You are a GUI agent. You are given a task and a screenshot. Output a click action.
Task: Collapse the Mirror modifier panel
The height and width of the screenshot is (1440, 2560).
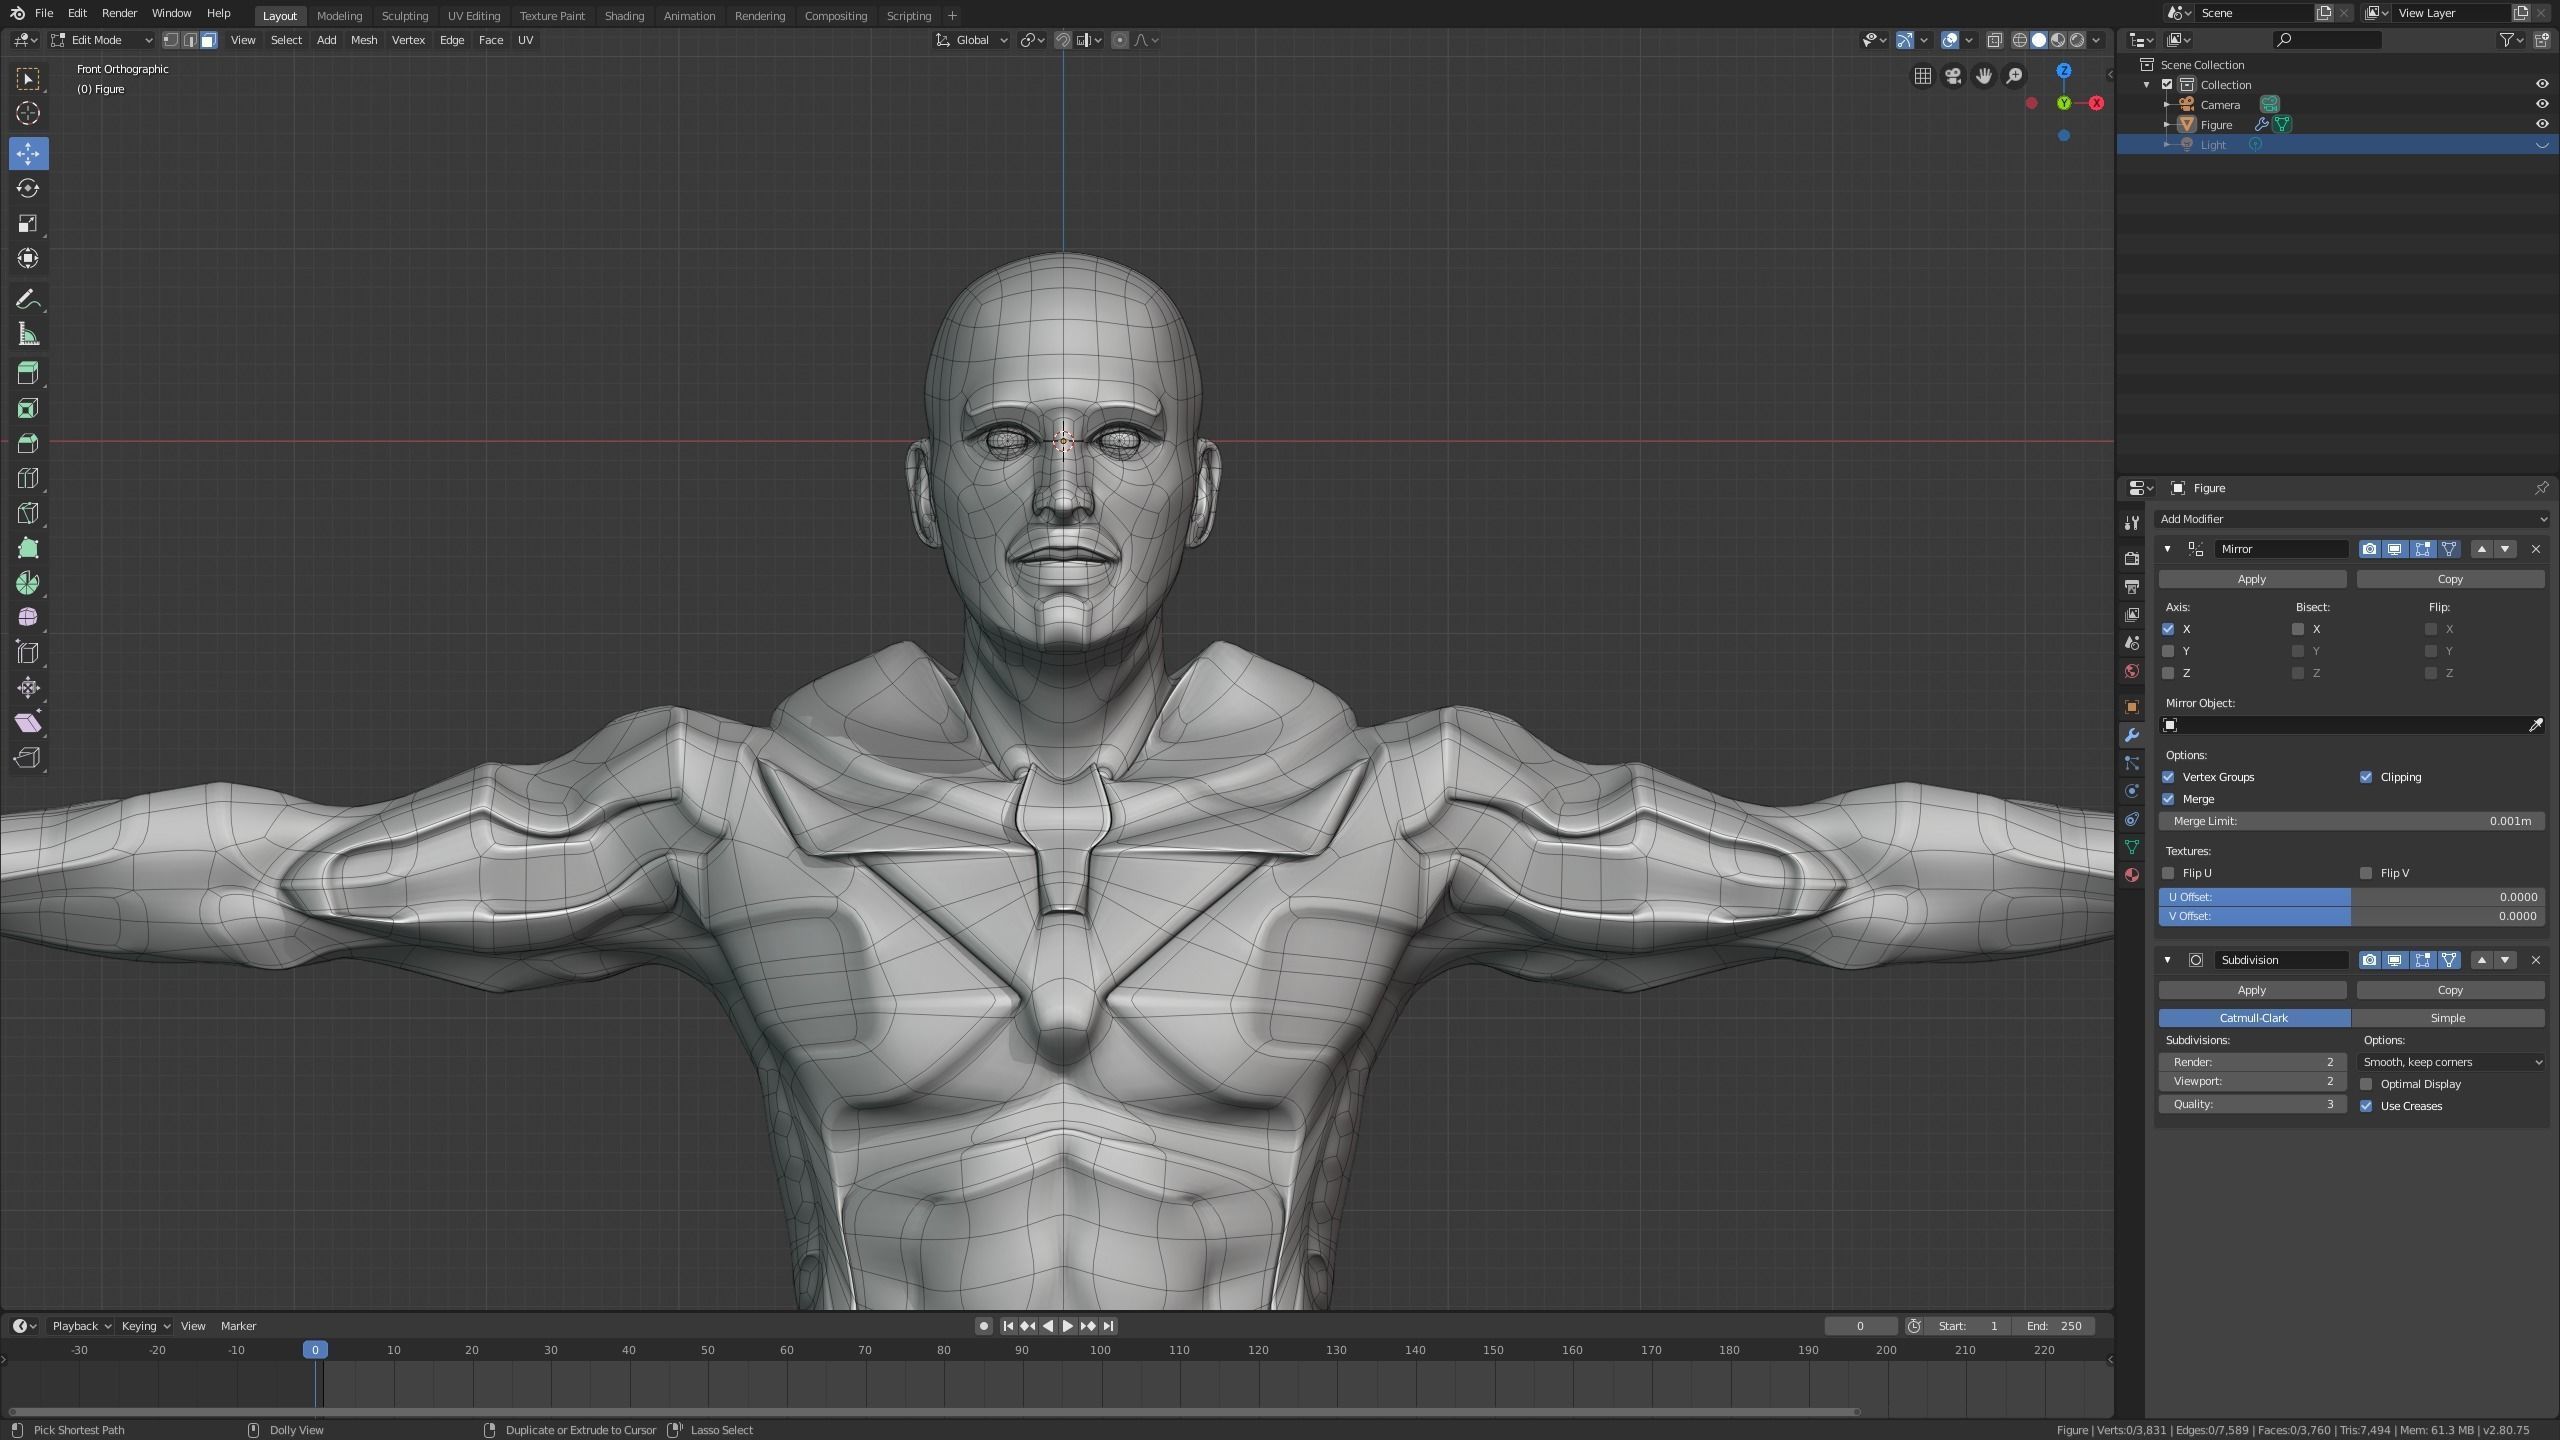click(2166, 549)
